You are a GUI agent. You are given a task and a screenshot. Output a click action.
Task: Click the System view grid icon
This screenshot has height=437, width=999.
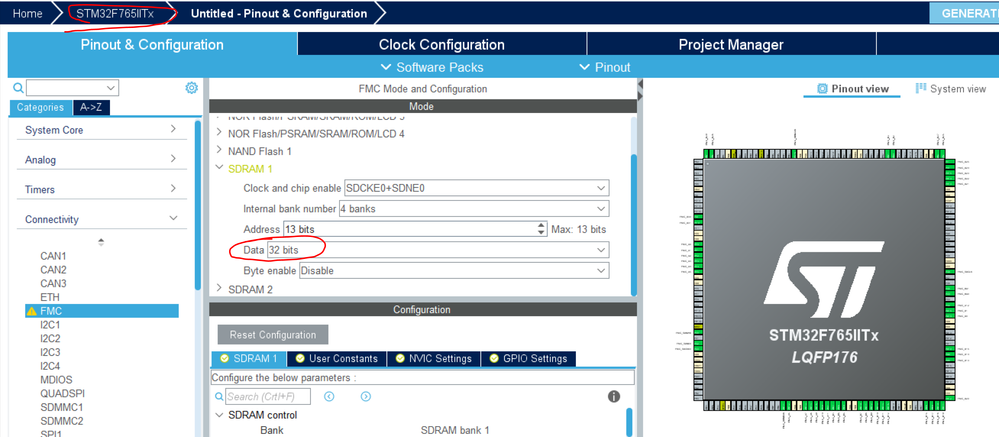921,89
